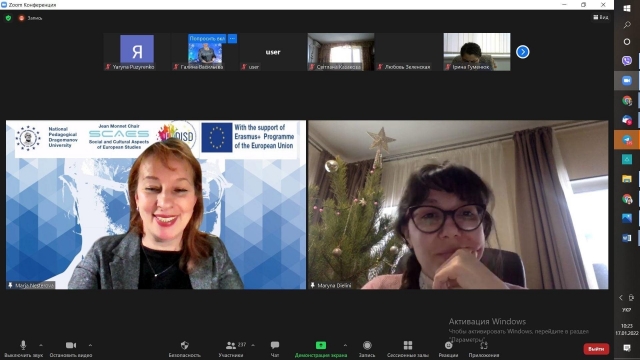The width and height of the screenshot is (640, 360).
Task: Open the Chat panel
Action: point(275,348)
